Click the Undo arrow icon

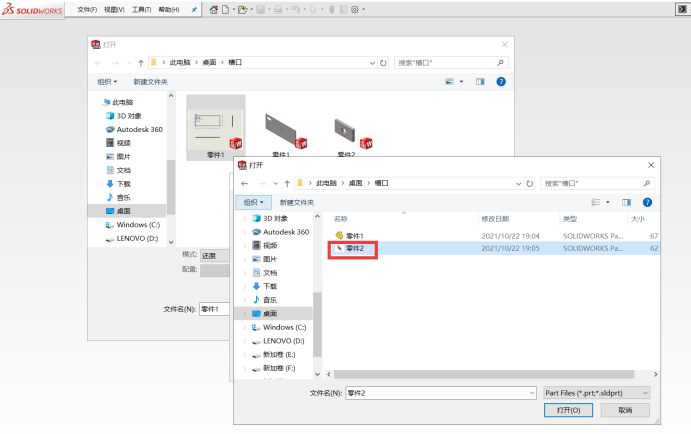pos(296,9)
